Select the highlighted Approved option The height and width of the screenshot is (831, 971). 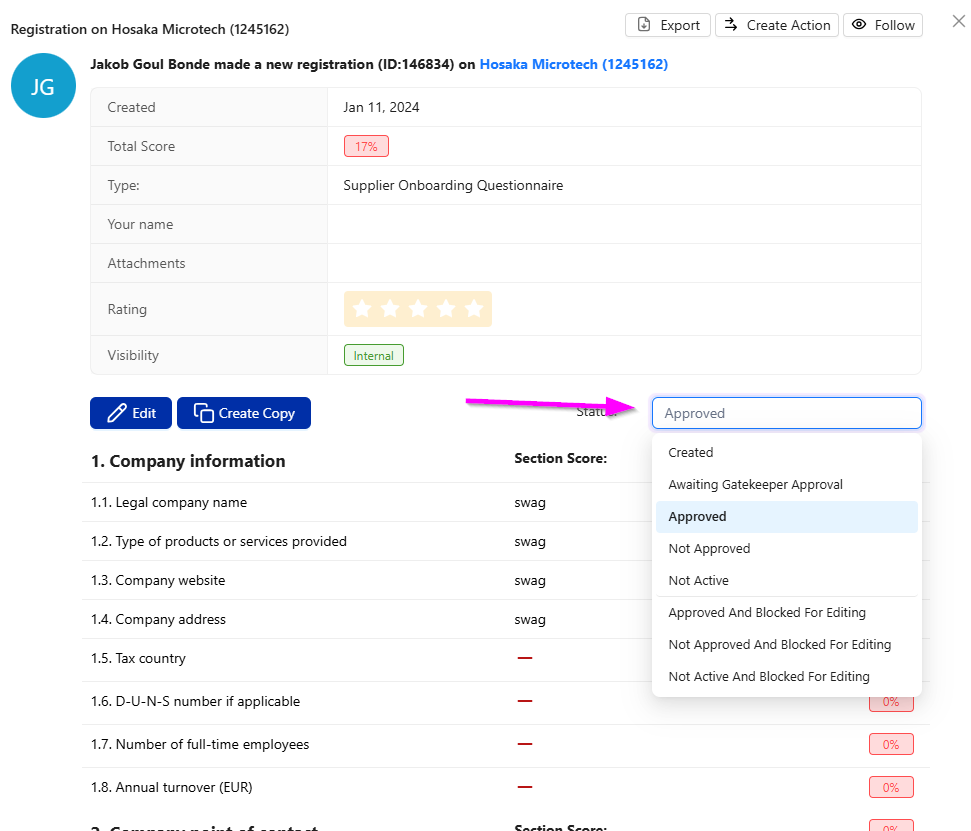coord(786,516)
